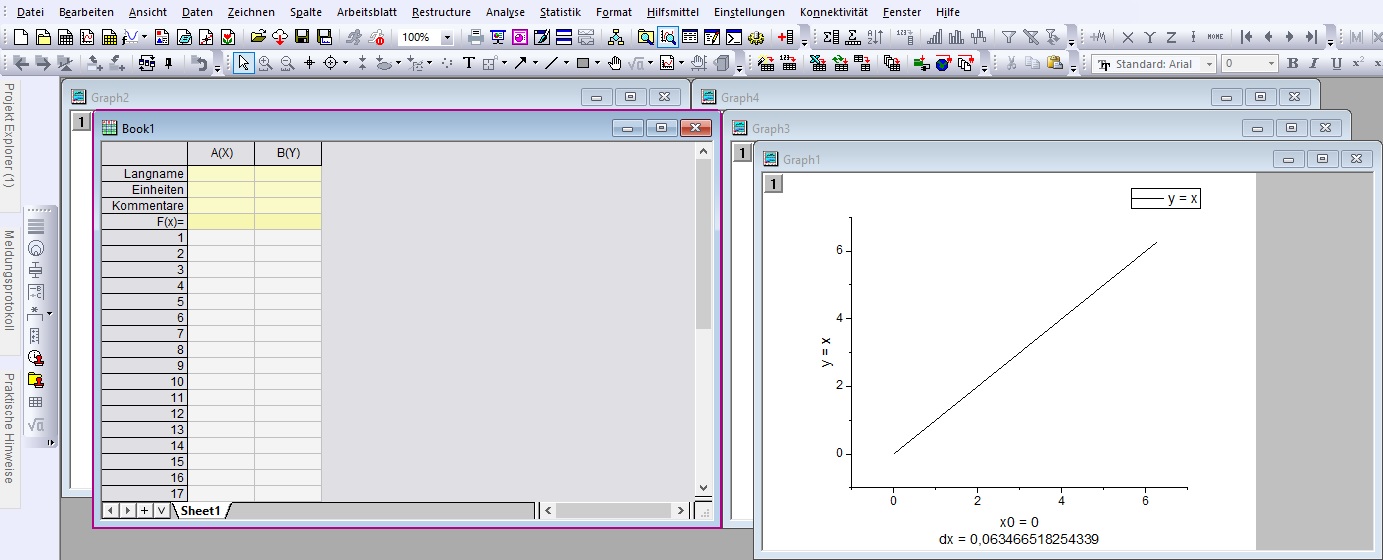Click the new workbook icon in toolbar
Image resolution: width=1383 pixels, height=560 pixels.
click(x=66, y=37)
